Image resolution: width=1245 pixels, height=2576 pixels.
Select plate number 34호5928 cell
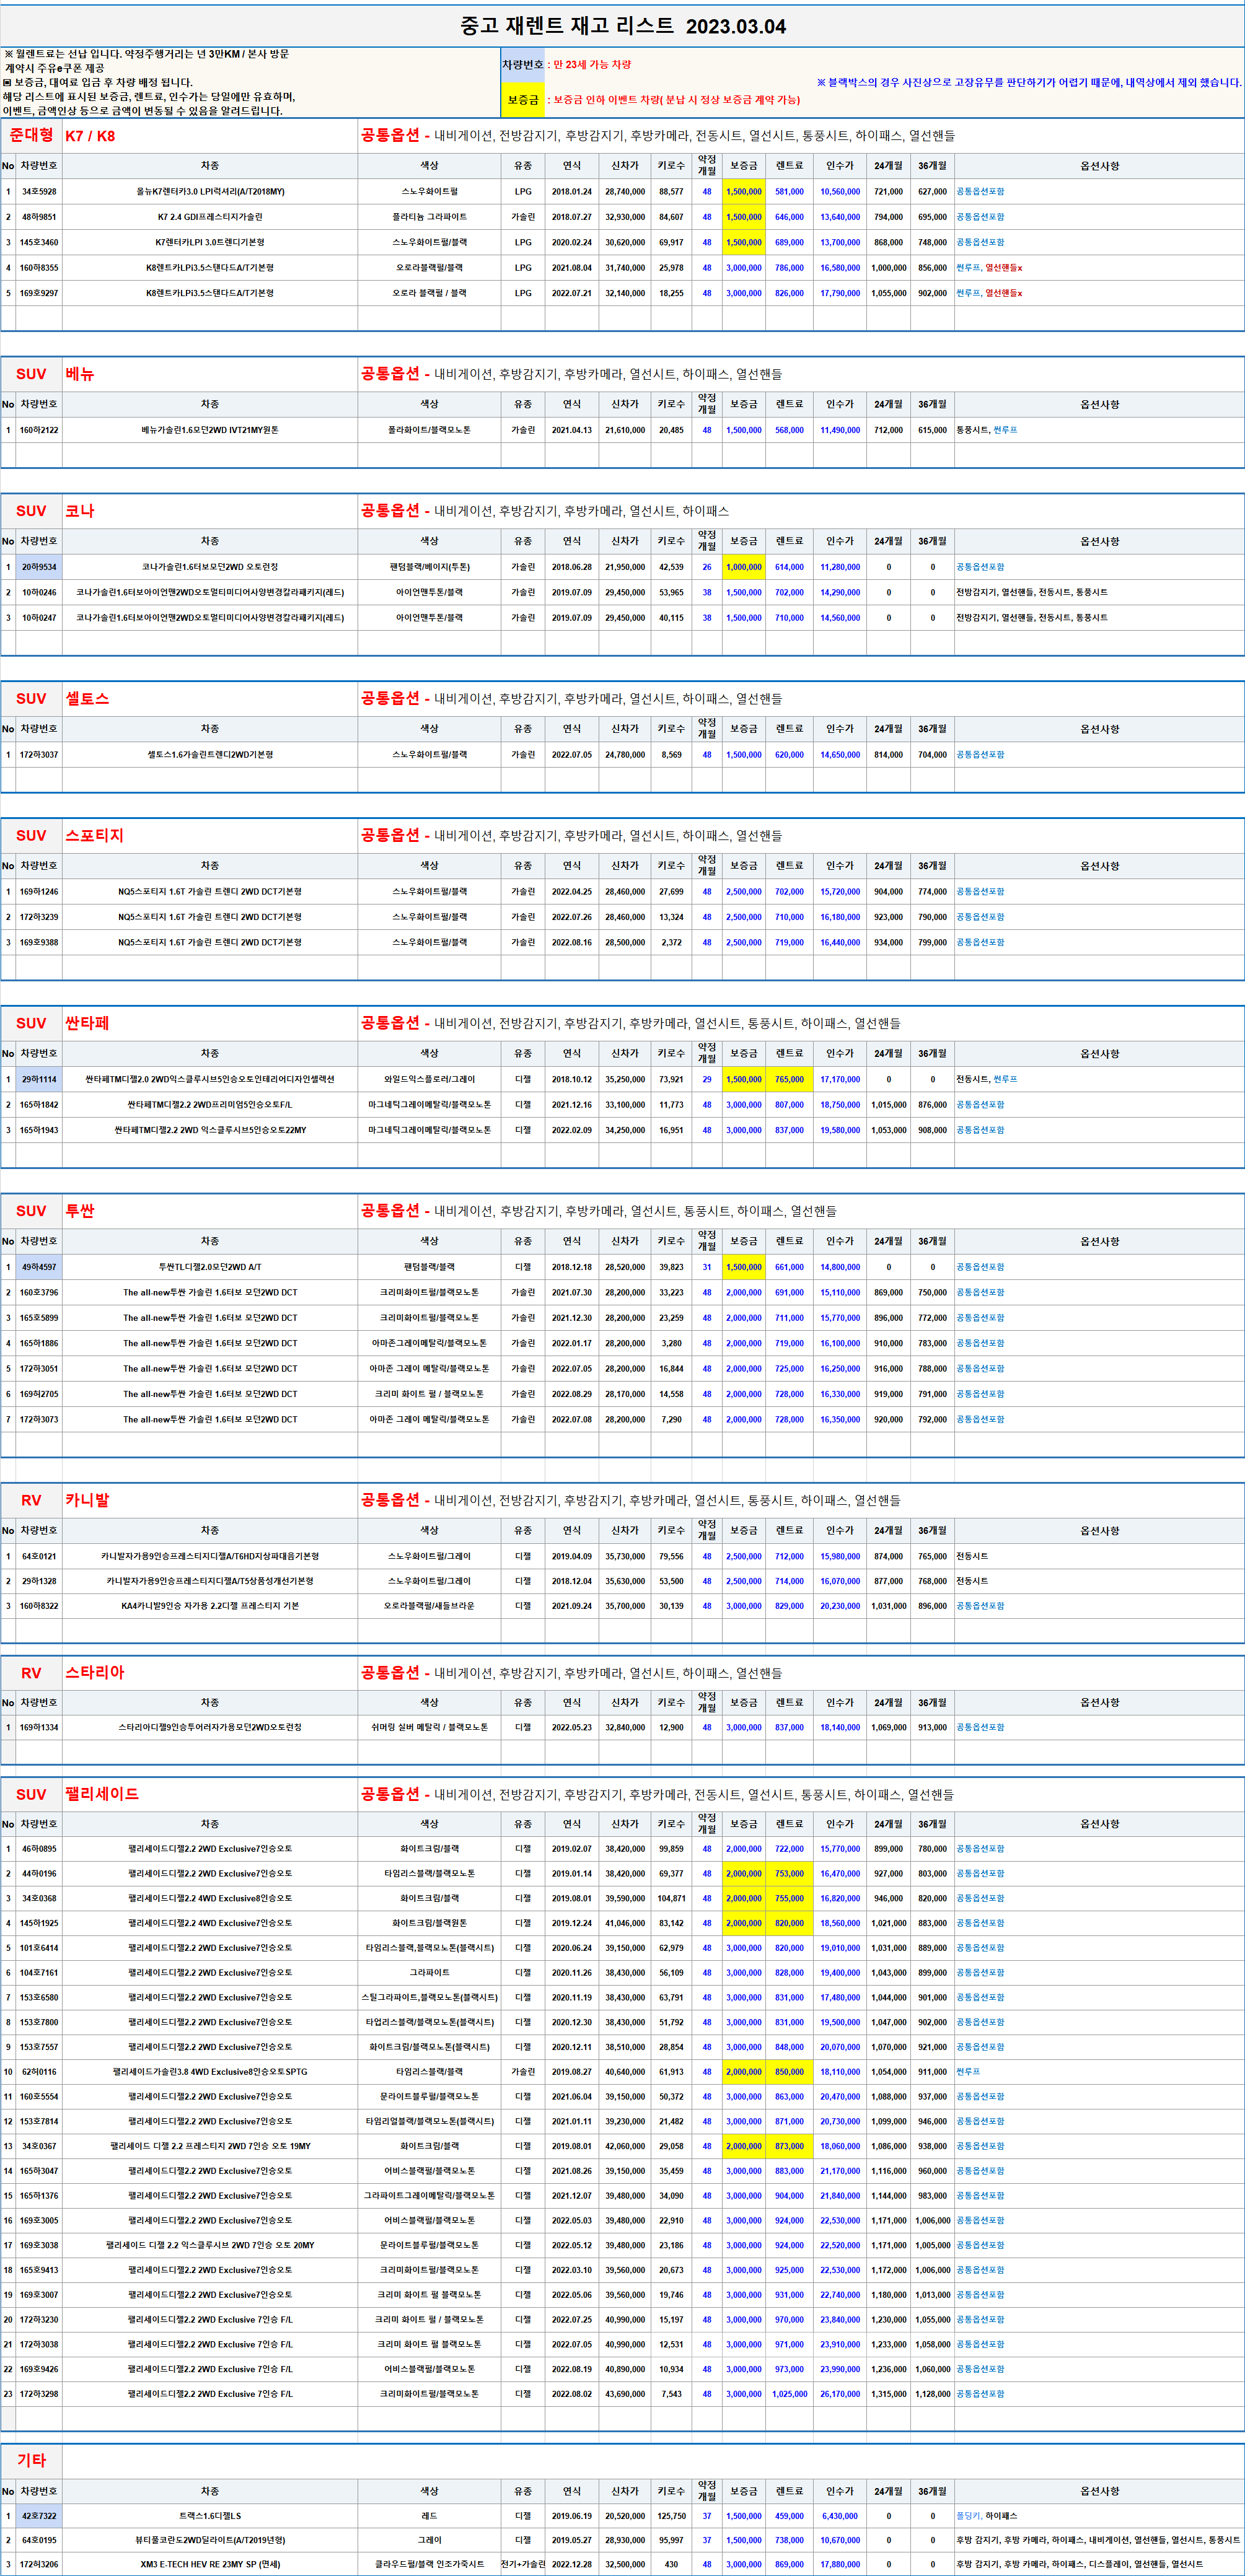click(x=39, y=191)
